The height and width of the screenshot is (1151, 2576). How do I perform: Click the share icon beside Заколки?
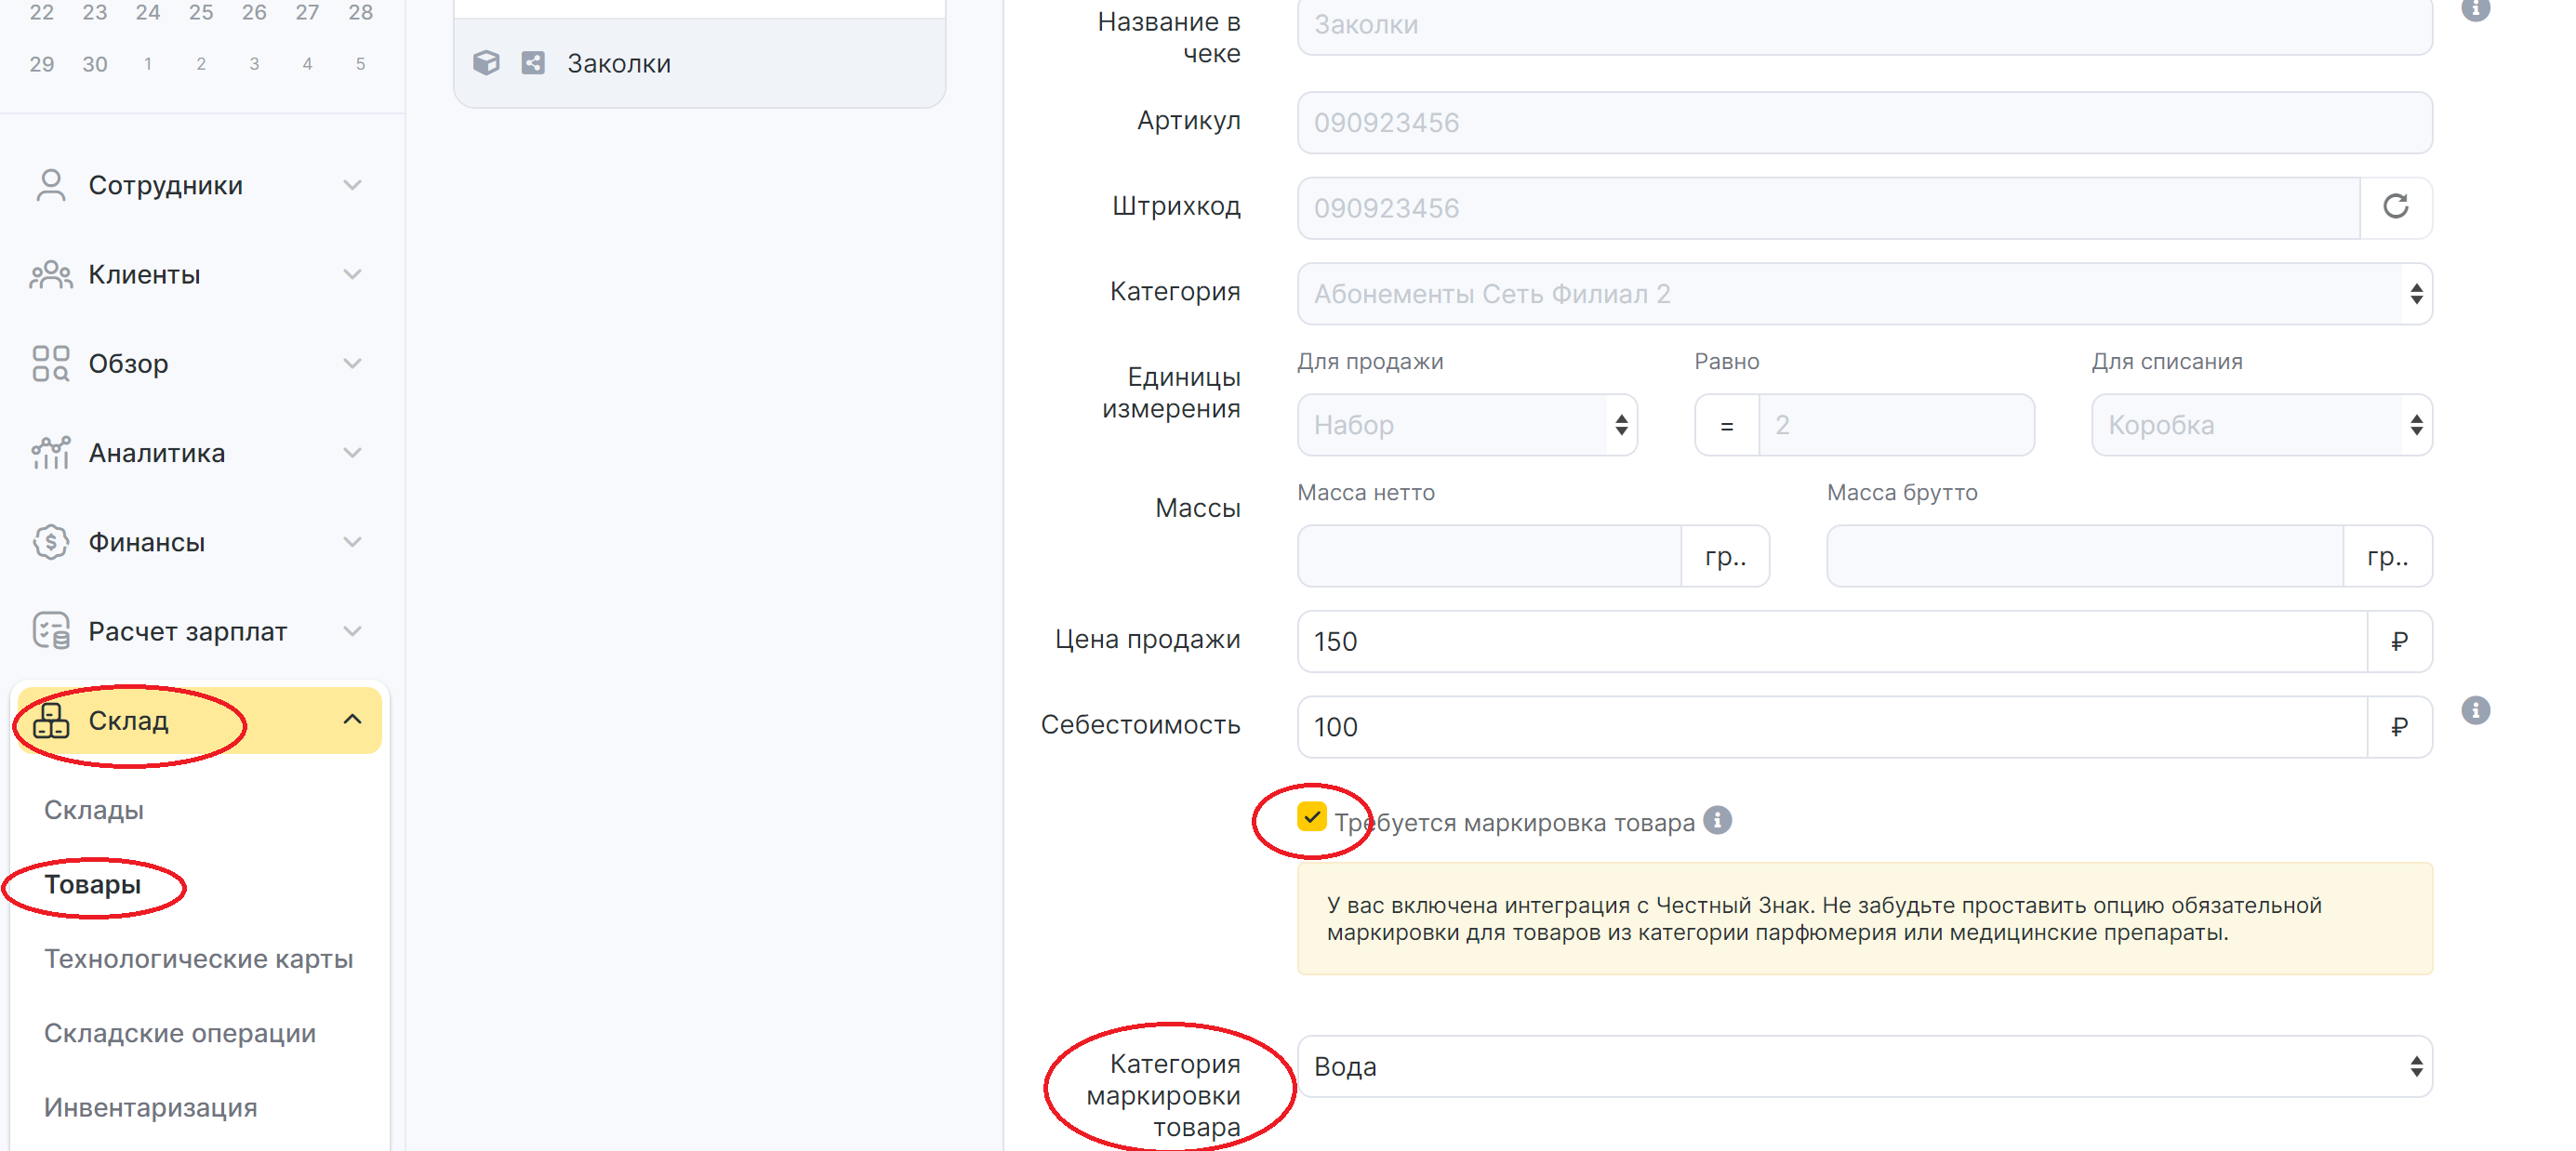533,62
